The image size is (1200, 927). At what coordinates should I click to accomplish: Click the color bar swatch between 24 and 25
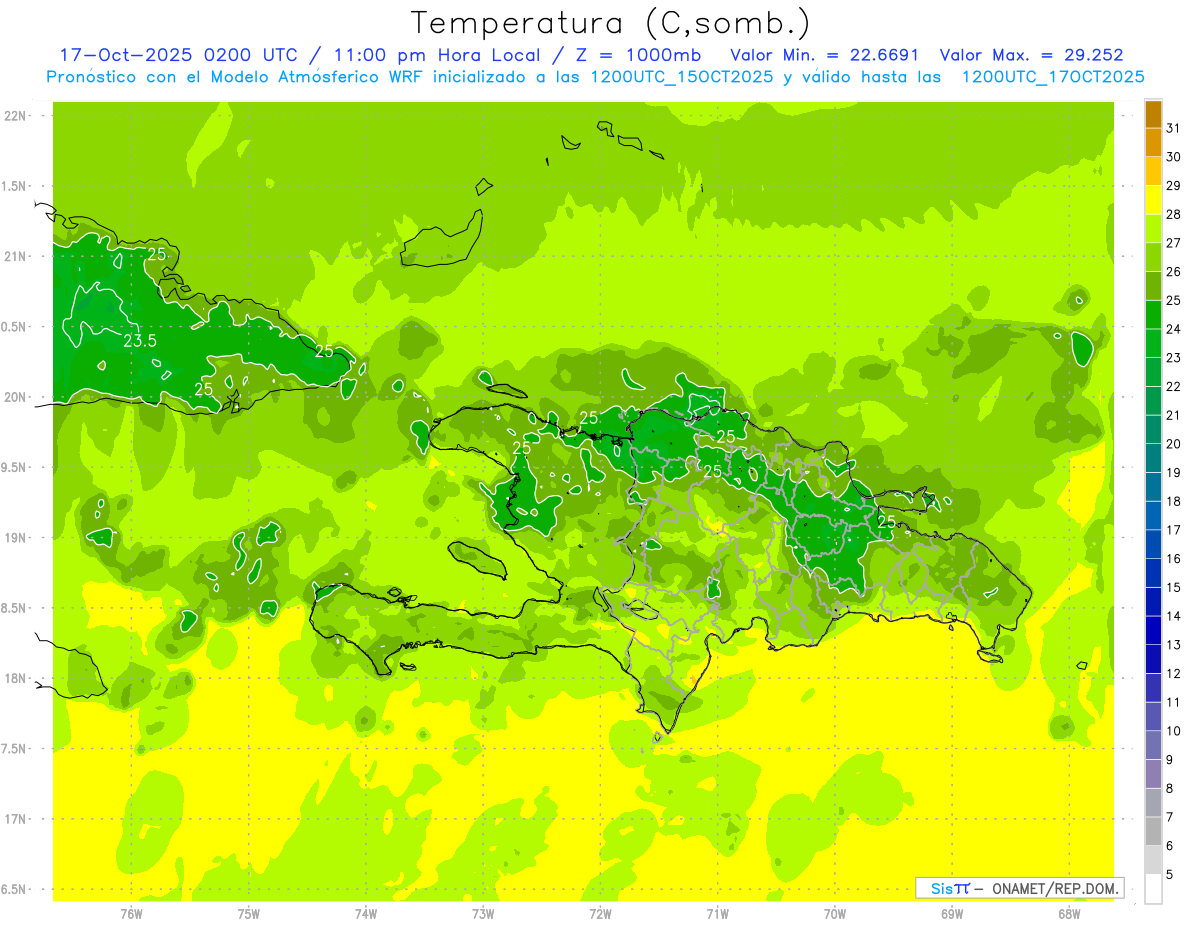pos(1153,315)
